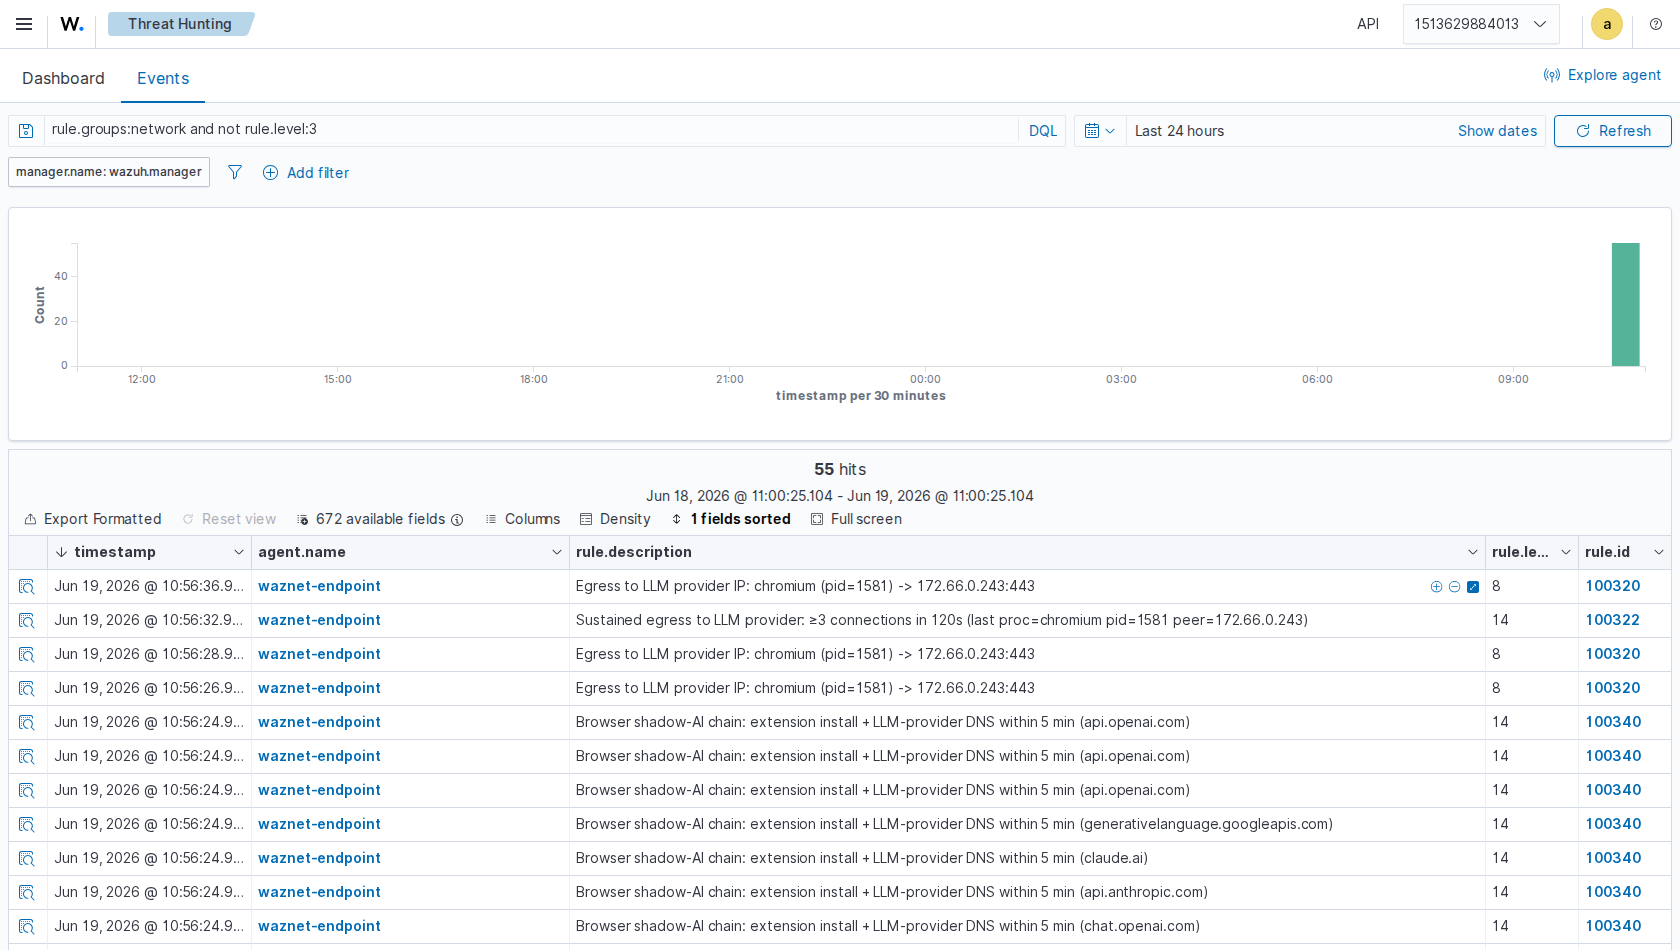Screen dimensions: 1680x950
Task: Expand timestamp column options chevron
Action: pos(239,552)
